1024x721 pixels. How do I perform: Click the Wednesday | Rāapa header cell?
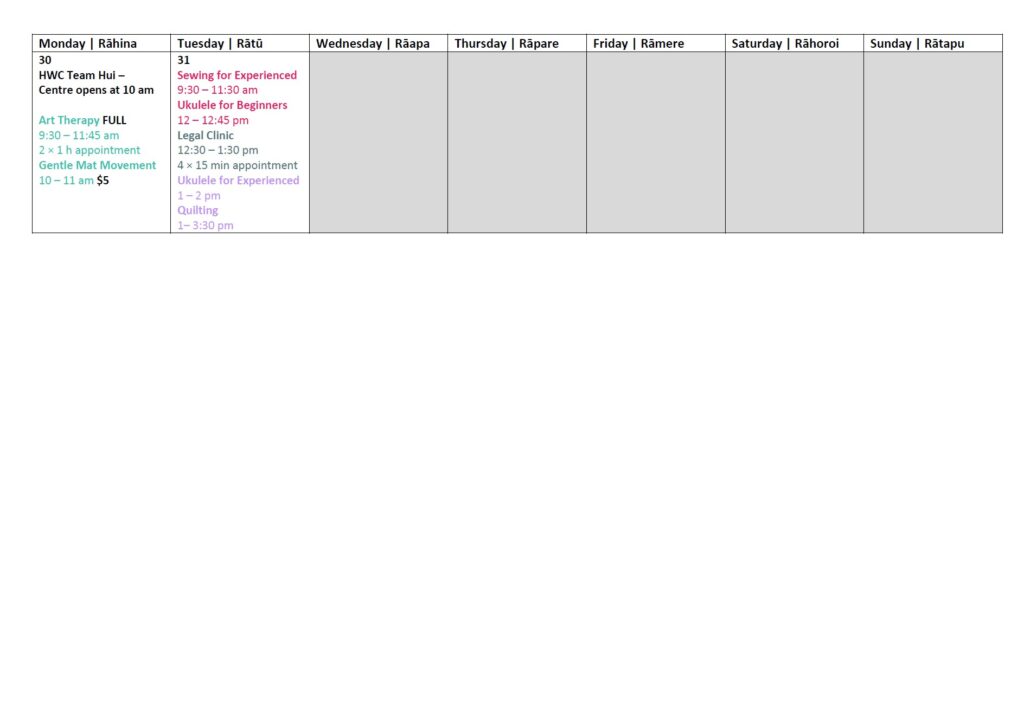click(372, 44)
